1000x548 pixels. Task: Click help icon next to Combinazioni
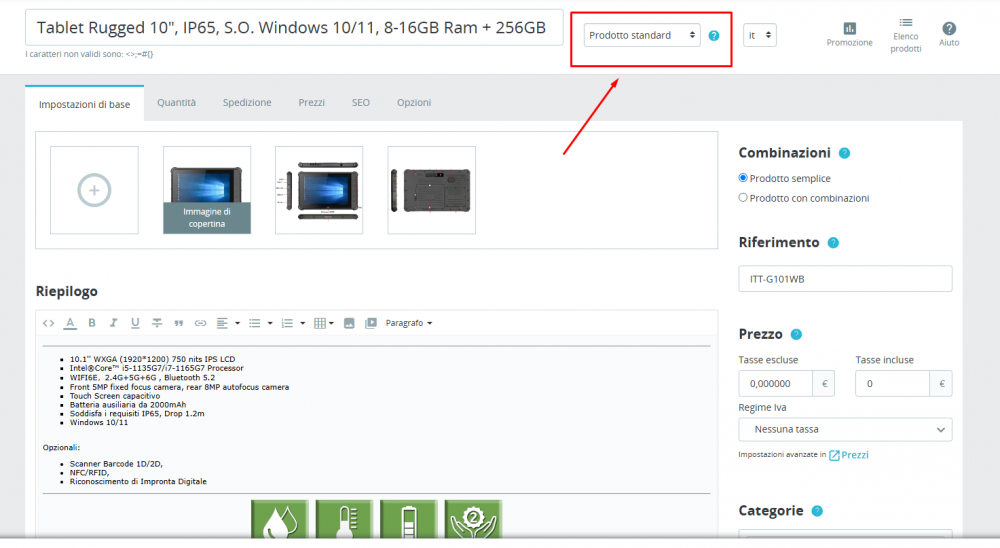pos(844,153)
